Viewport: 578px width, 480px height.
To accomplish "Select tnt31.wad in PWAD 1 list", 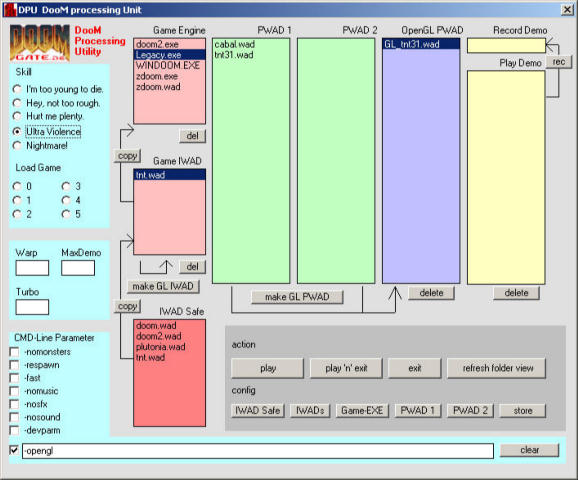I will pyautogui.click(x=251, y=55).
